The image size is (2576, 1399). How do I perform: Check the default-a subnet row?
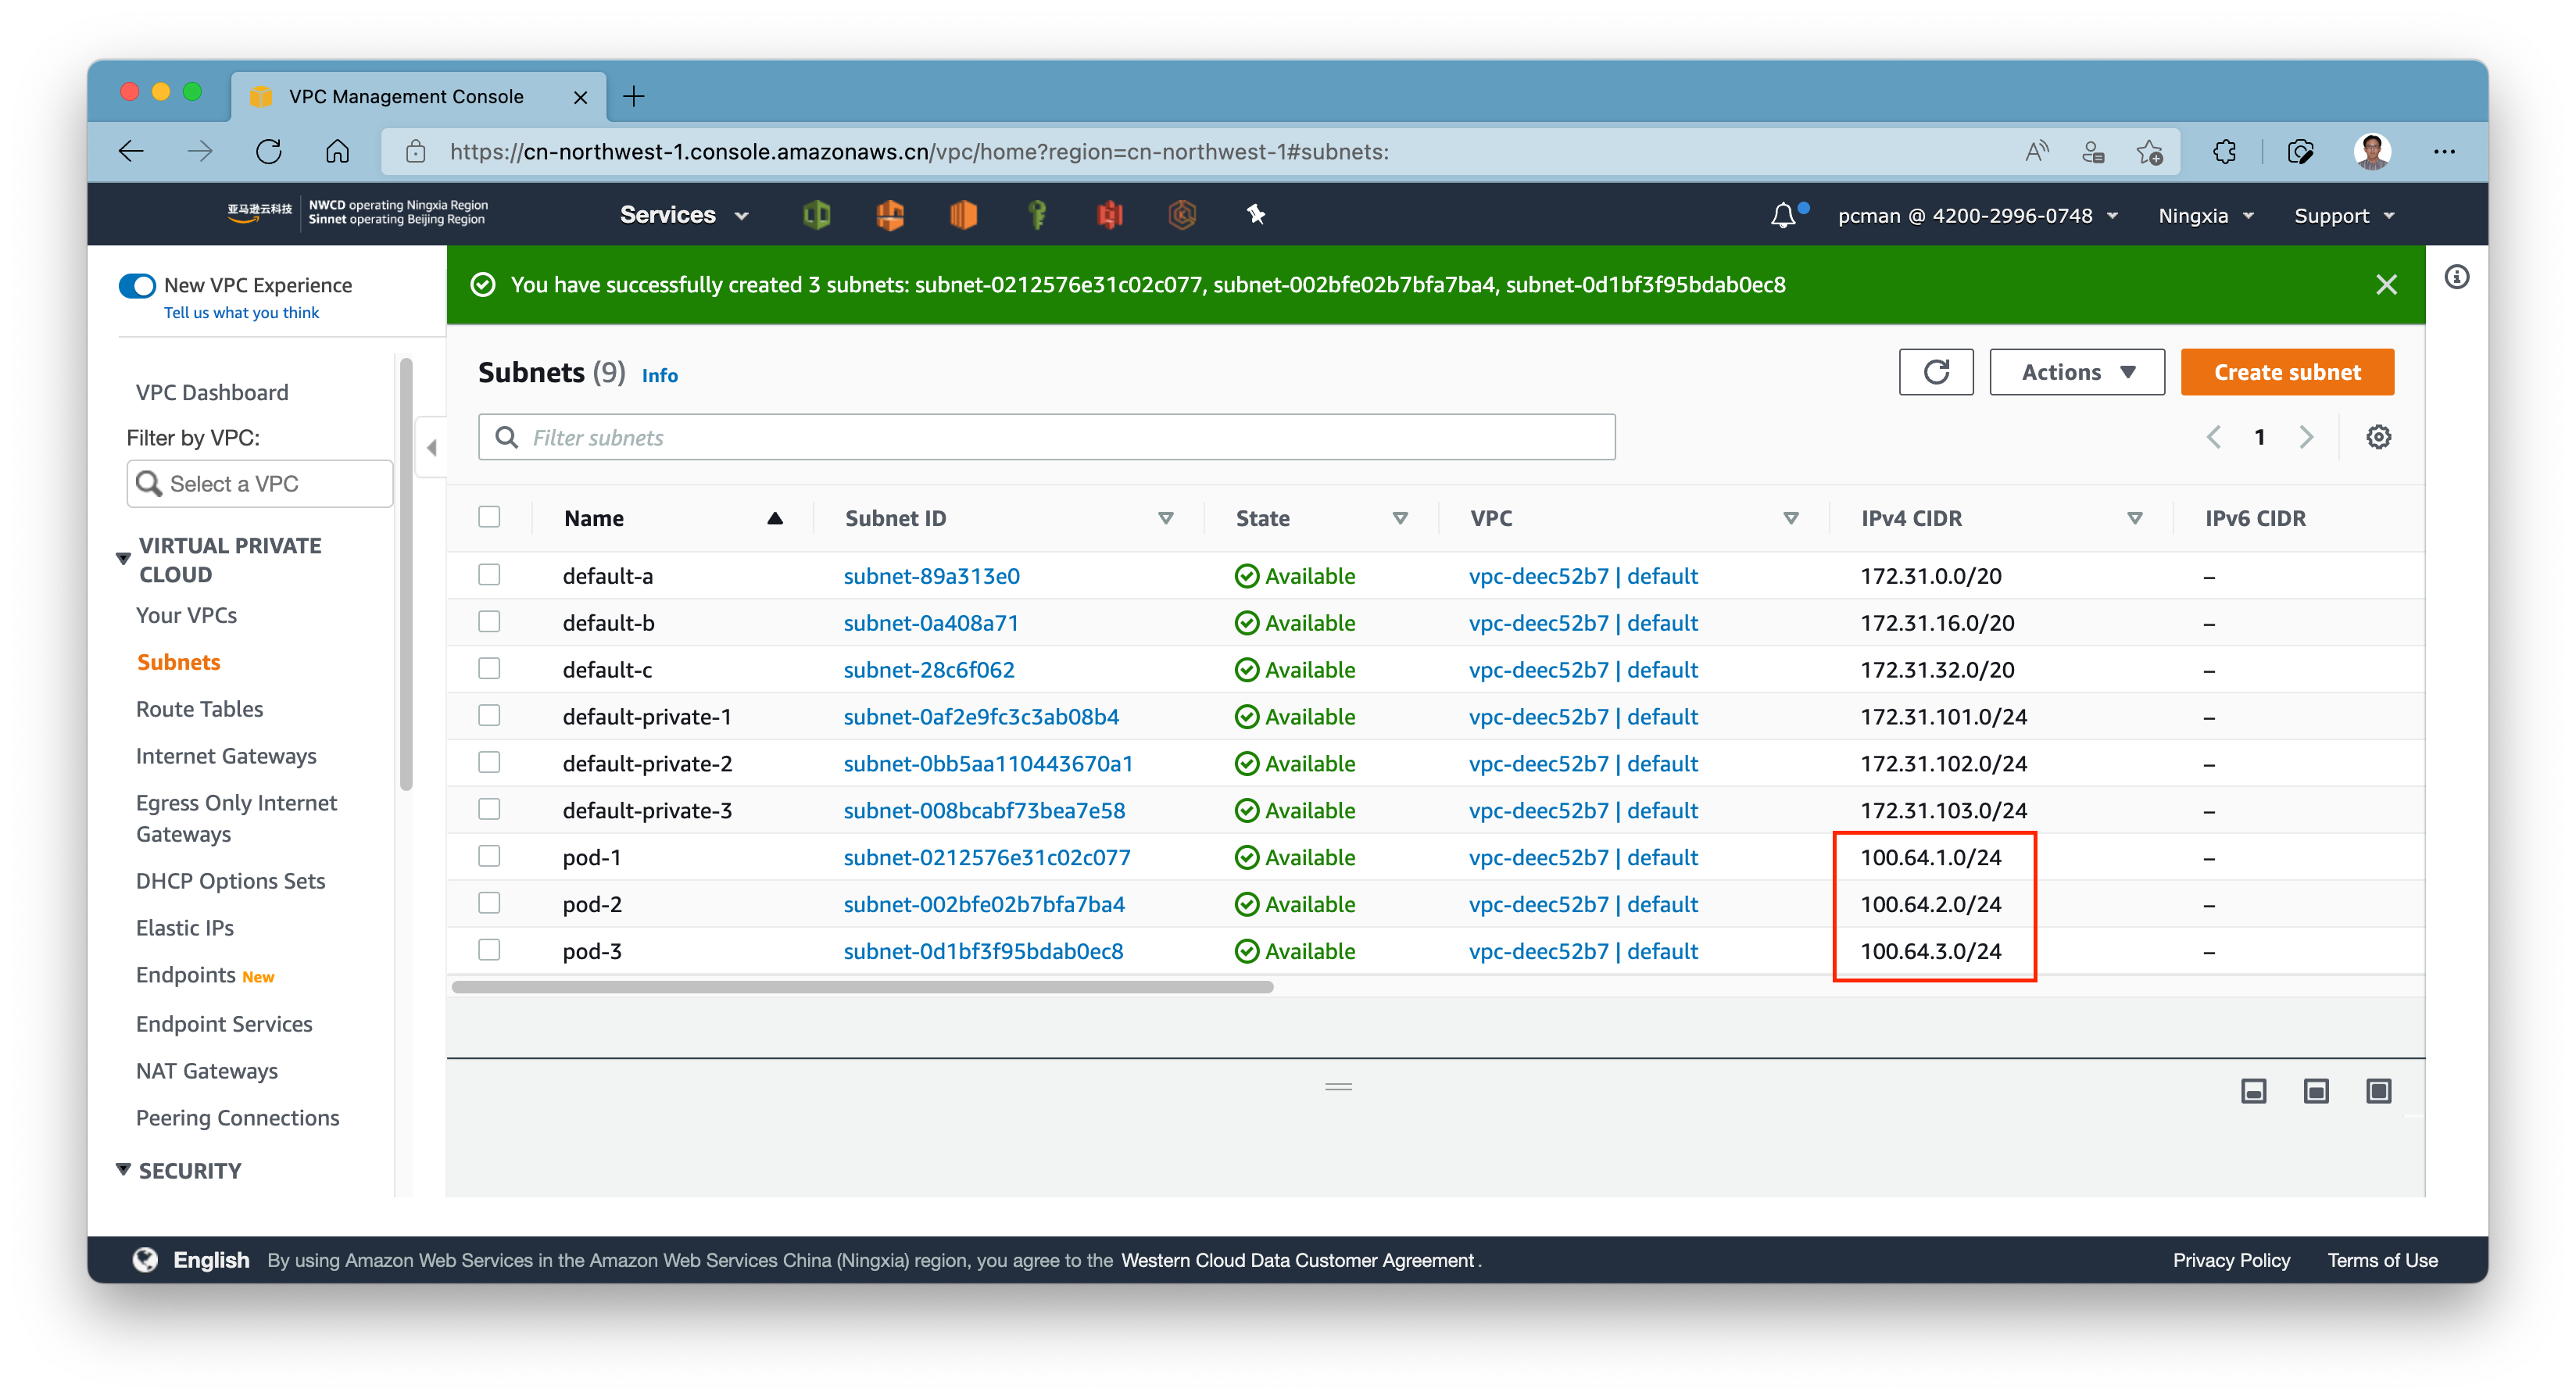[x=489, y=575]
